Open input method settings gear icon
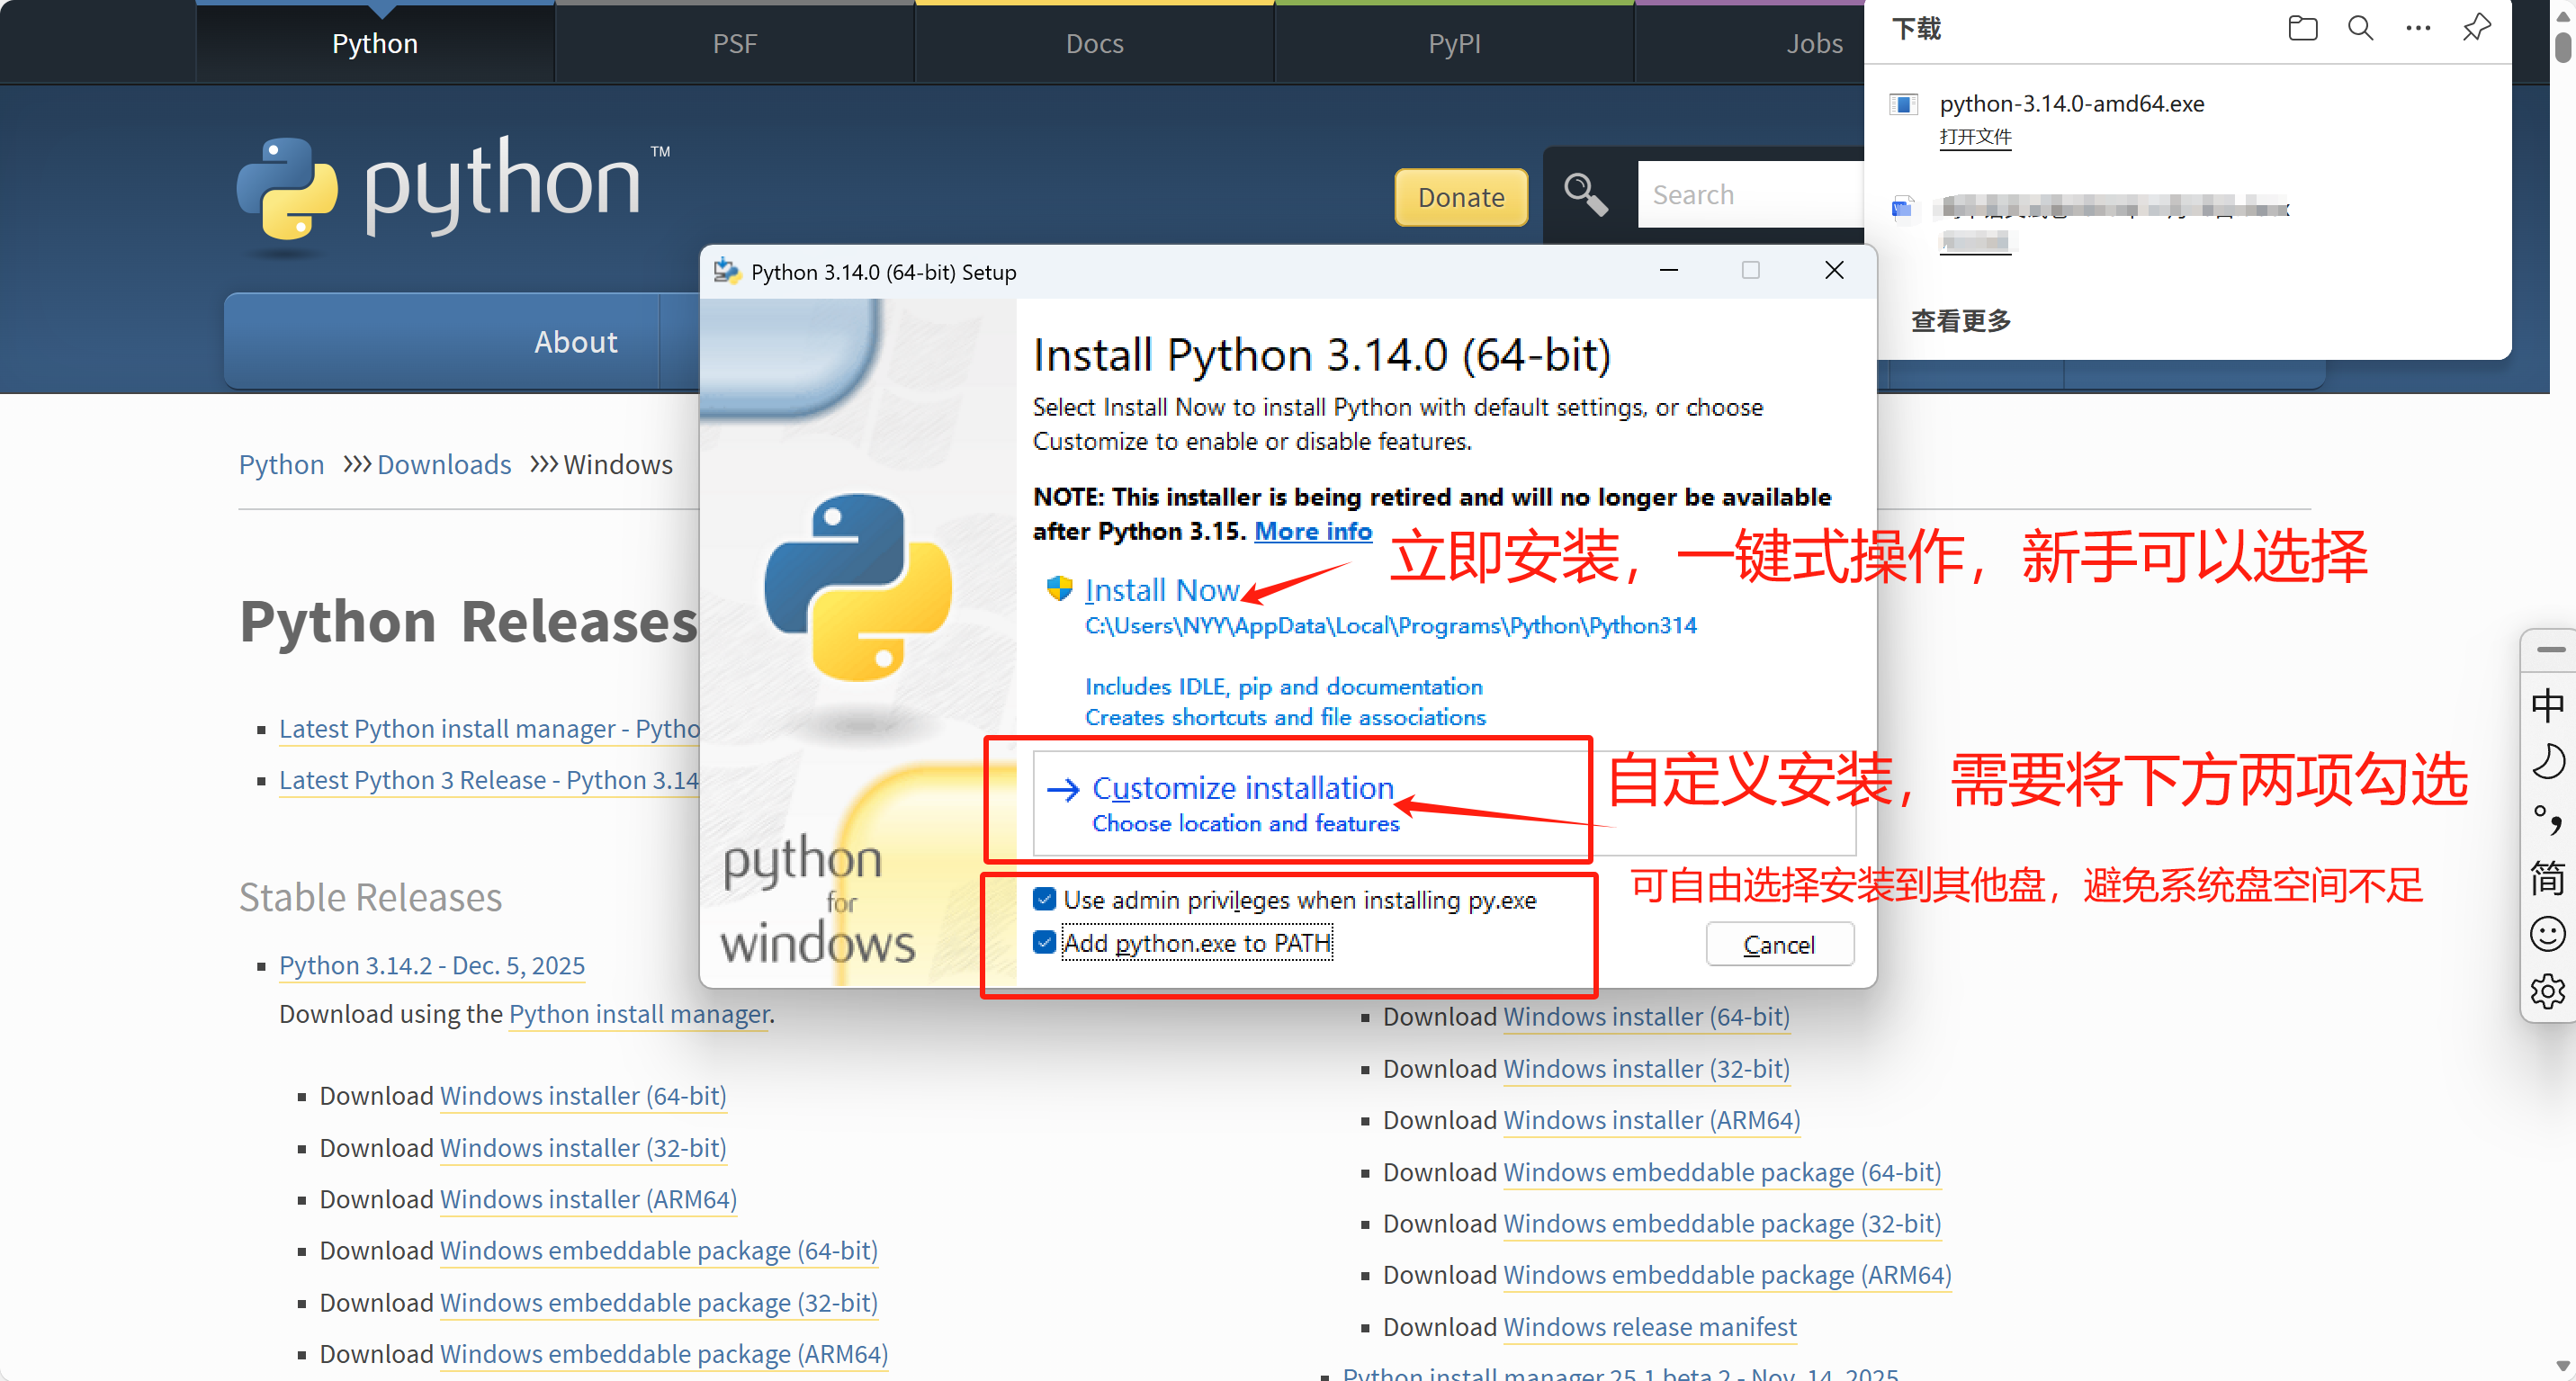2576x1381 pixels. pyautogui.click(x=2547, y=991)
